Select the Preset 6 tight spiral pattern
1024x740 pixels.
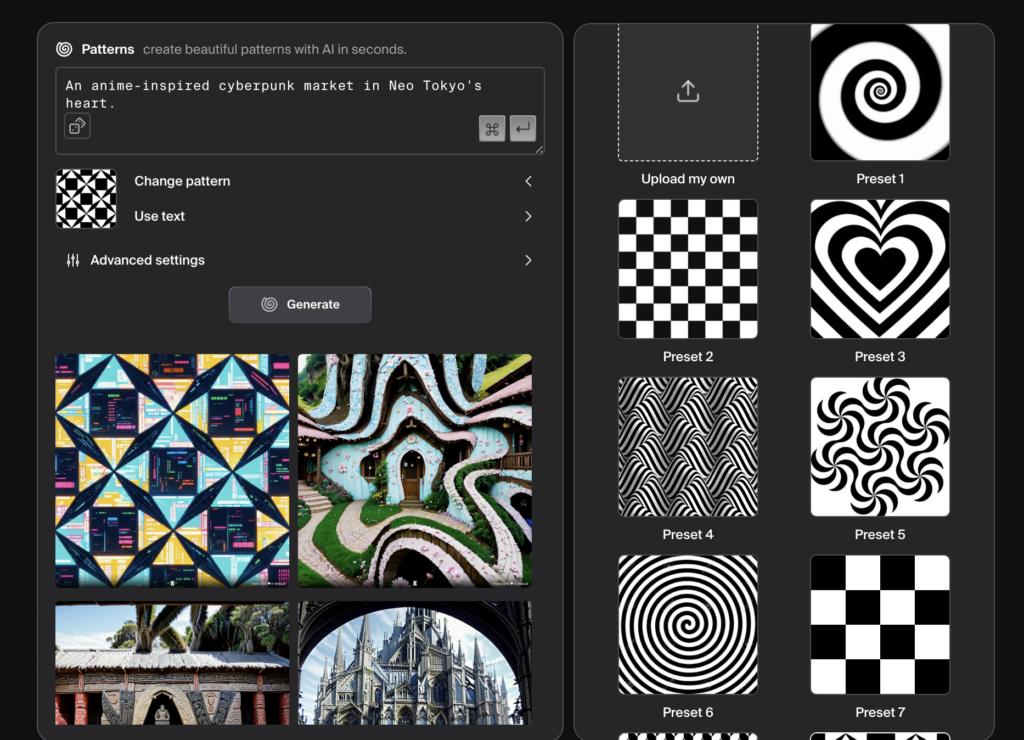click(688, 624)
